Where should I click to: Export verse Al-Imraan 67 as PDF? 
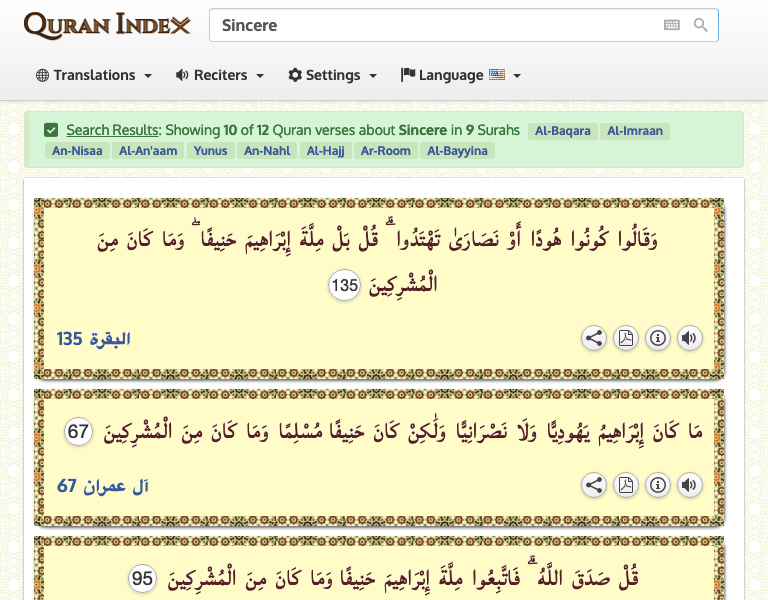tap(625, 485)
